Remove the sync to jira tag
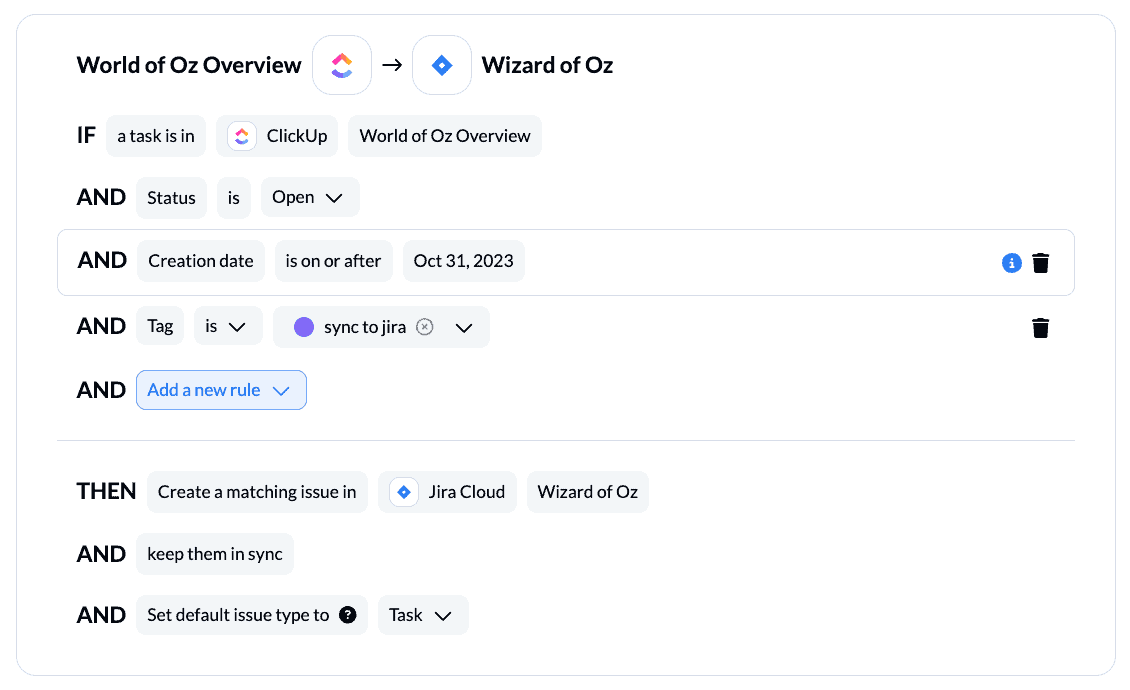 (x=425, y=327)
